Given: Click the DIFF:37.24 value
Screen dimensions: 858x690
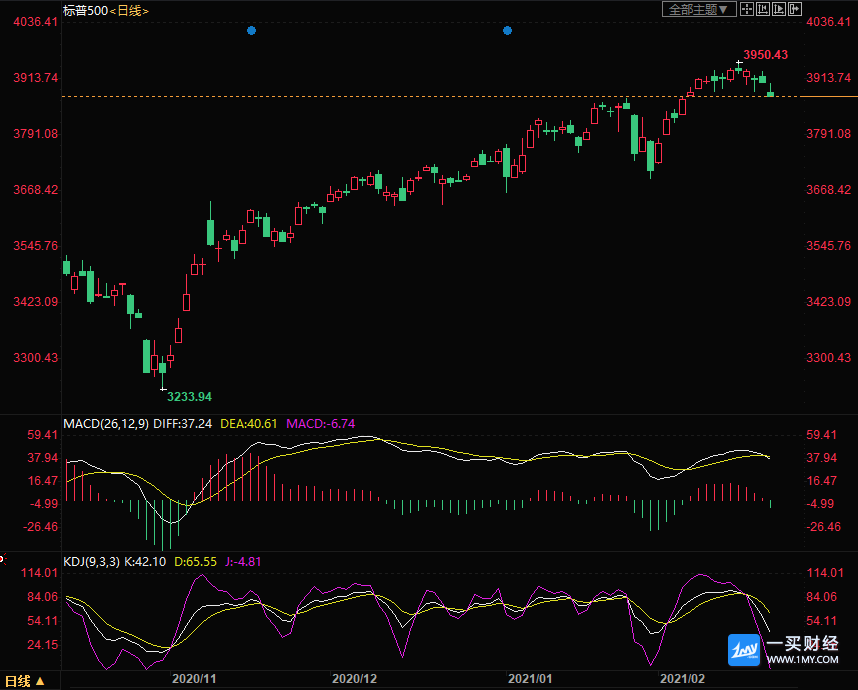Looking at the screenshot, I should (182, 424).
